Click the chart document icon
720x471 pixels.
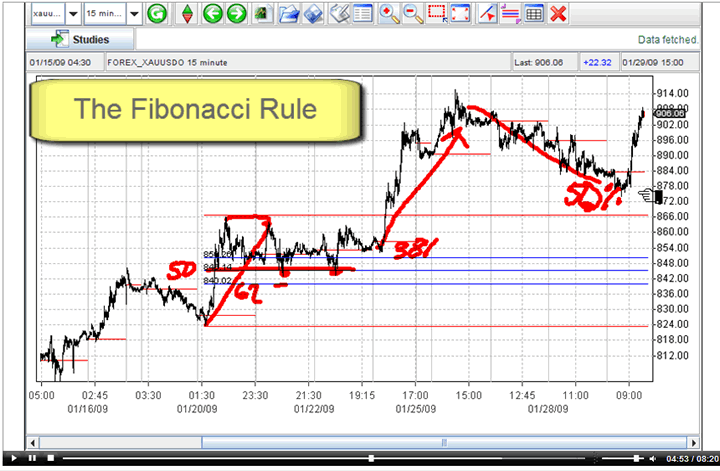263,14
